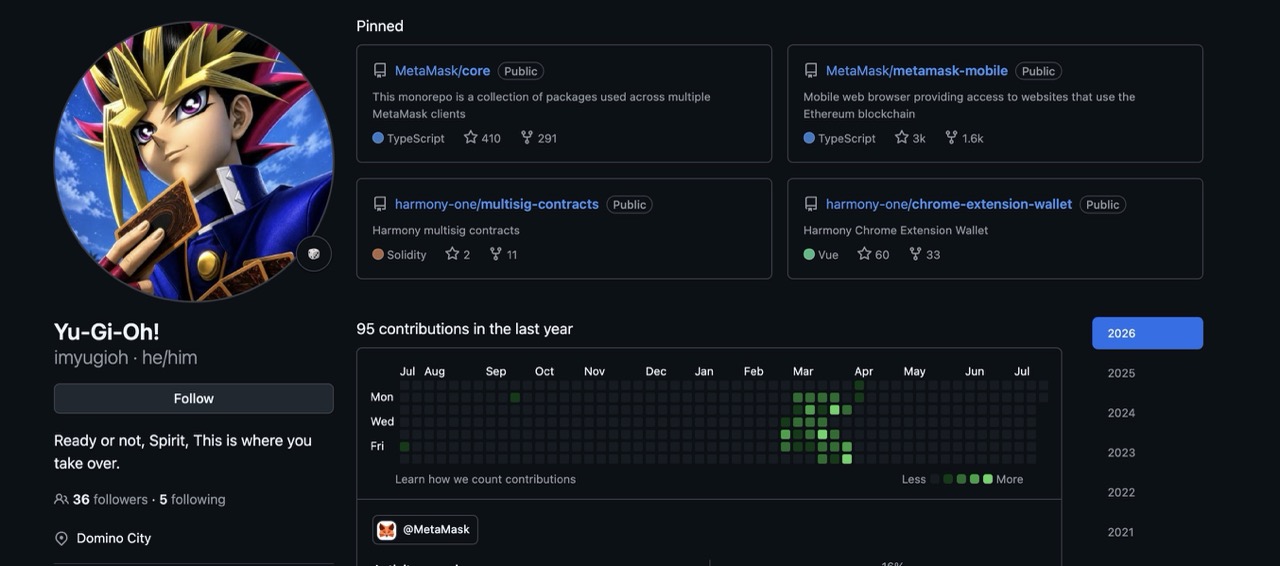
Task: Click the MetaMask fox logo icon
Action: pyautogui.click(x=387, y=530)
